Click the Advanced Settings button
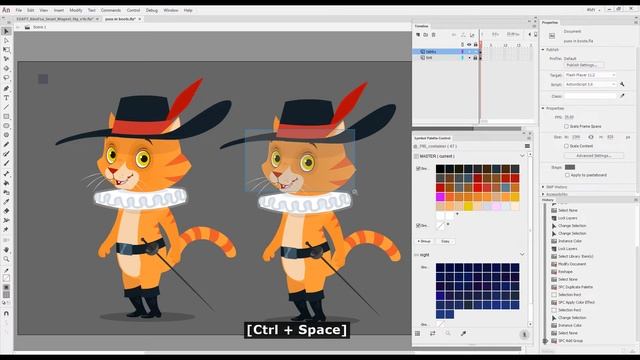This screenshot has width=640, height=360. 594,156
